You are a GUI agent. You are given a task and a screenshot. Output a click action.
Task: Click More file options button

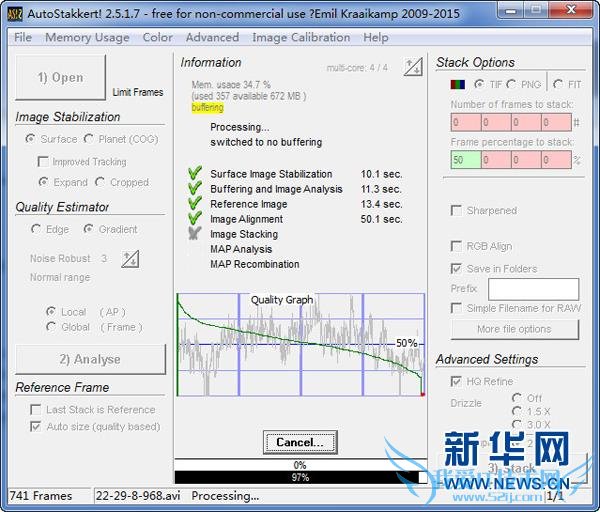514,329
